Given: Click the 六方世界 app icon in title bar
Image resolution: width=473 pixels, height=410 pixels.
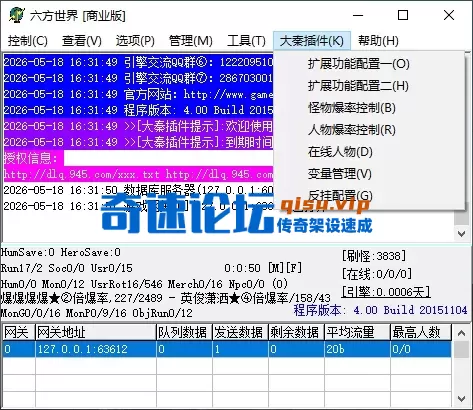Looking at the screenshot, I should tap(16, 15).
